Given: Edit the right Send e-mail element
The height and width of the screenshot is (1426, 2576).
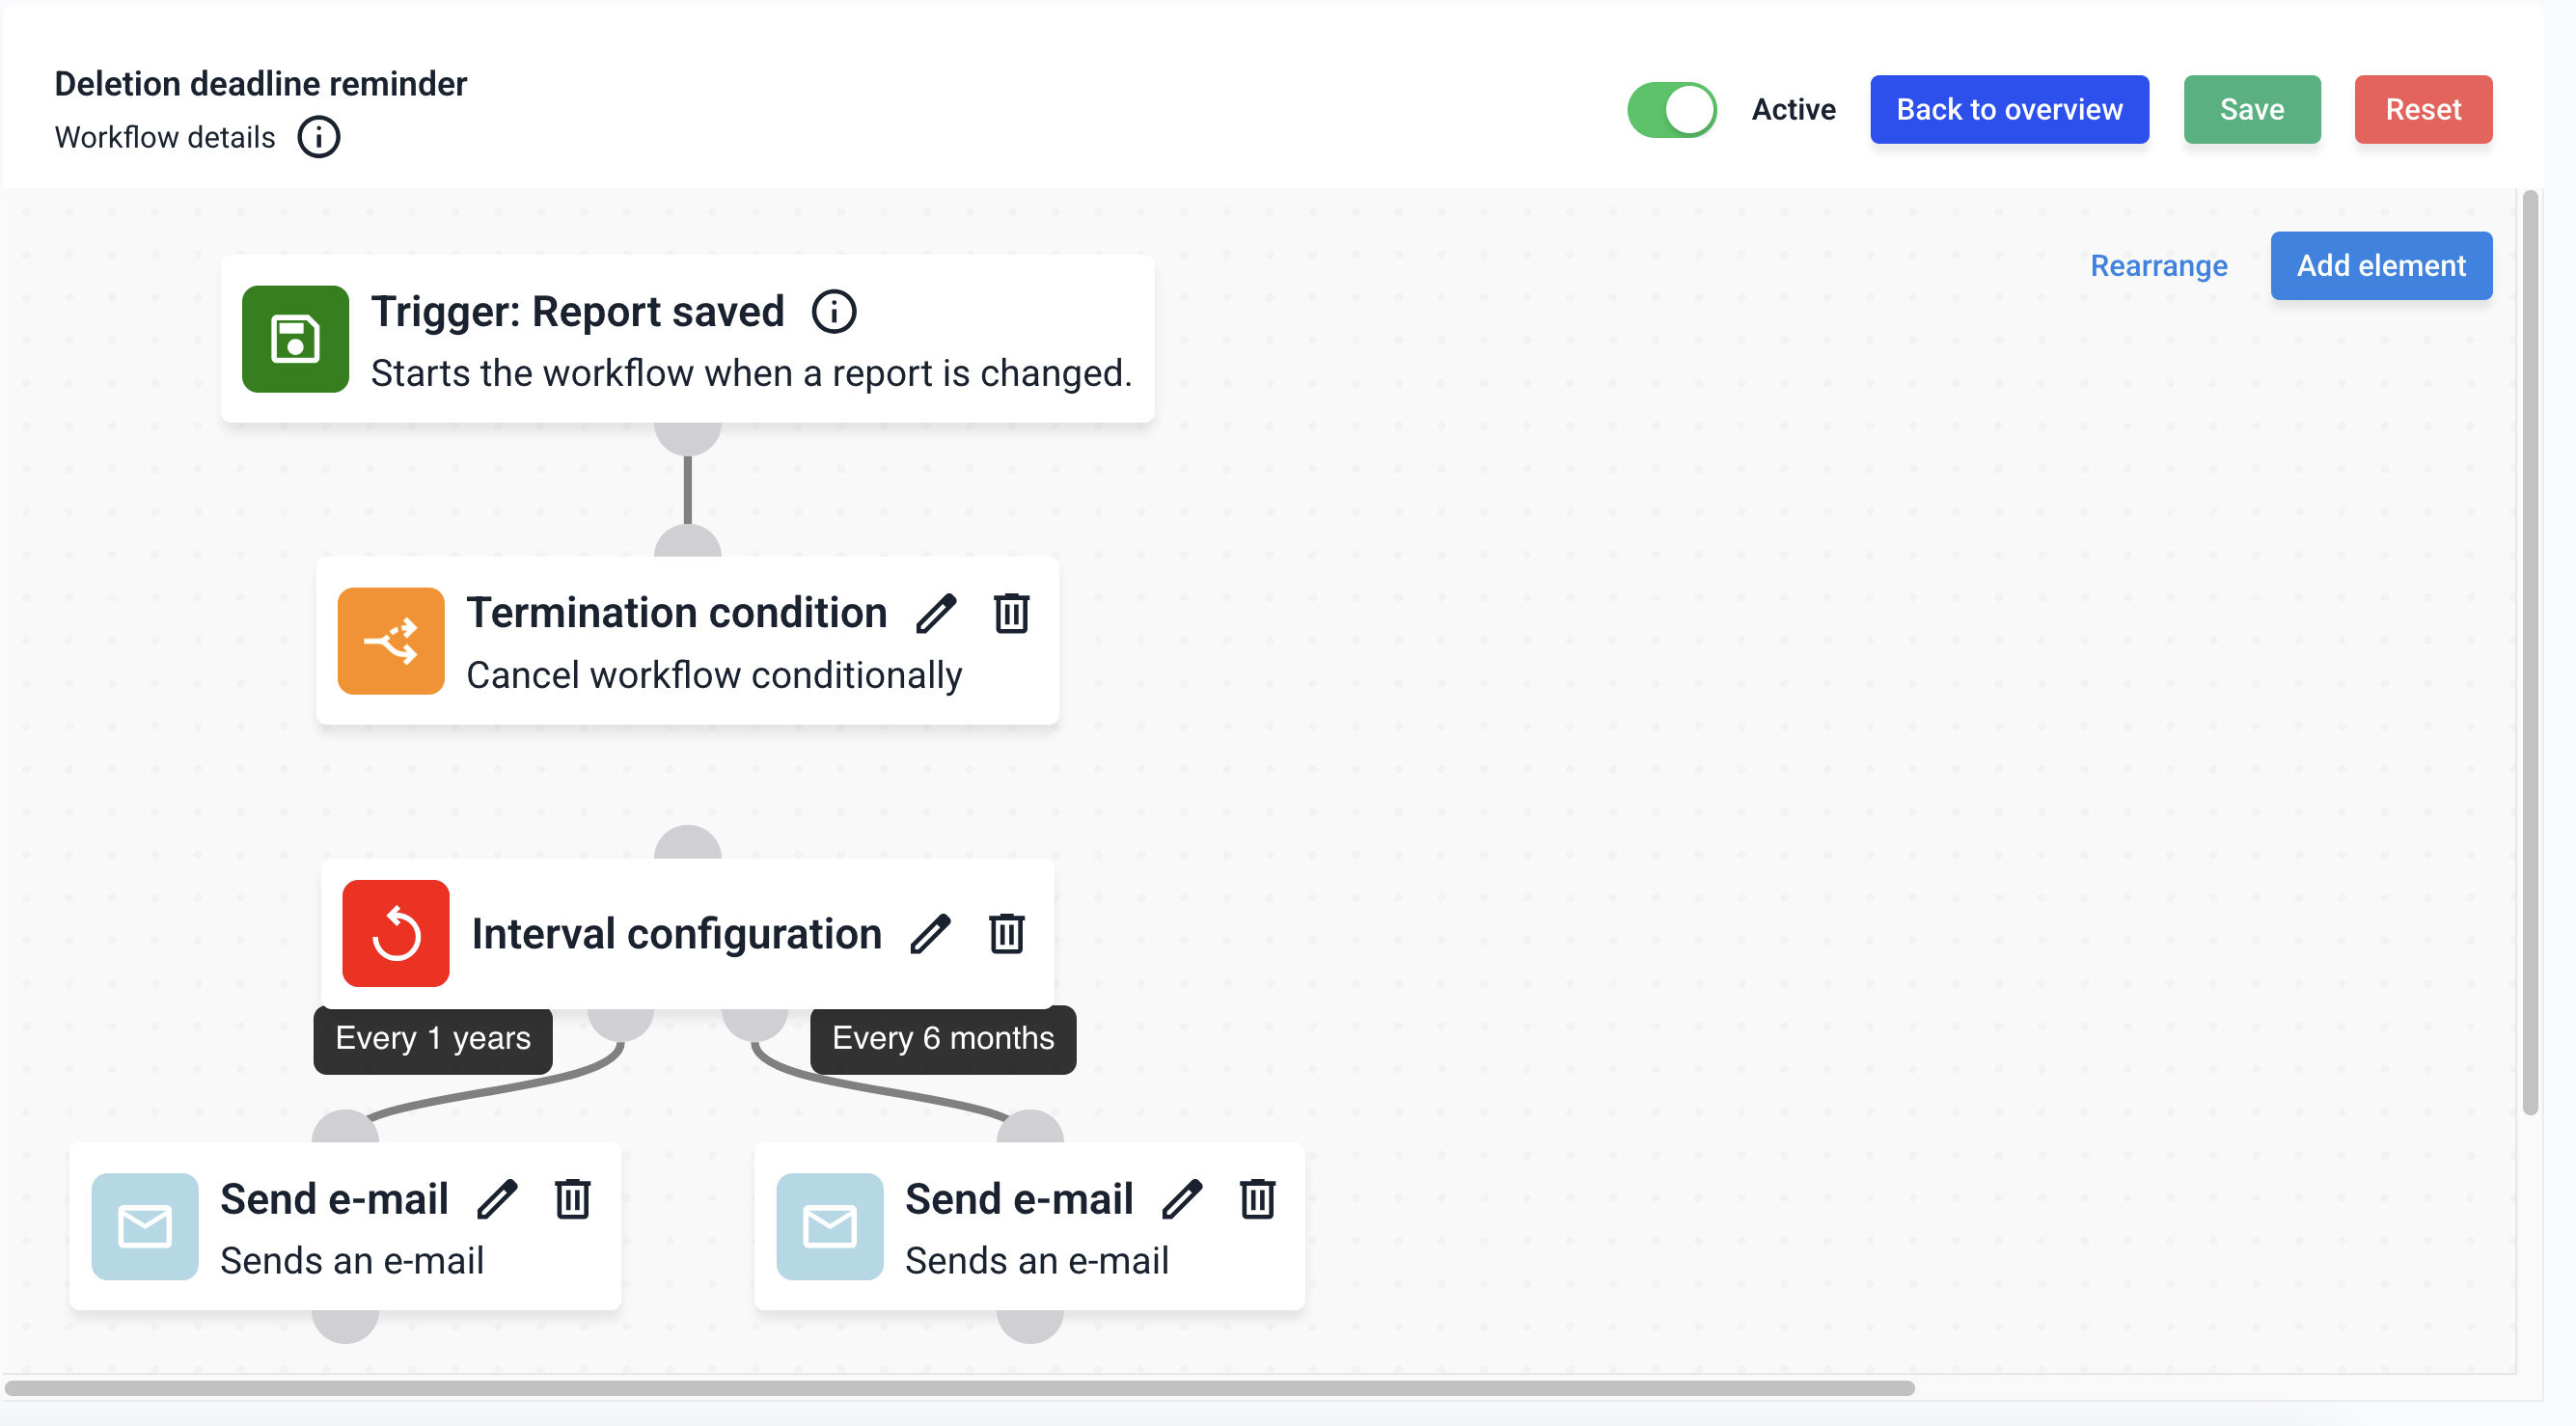Looking at the screenshot, I should point(1182,1199).
